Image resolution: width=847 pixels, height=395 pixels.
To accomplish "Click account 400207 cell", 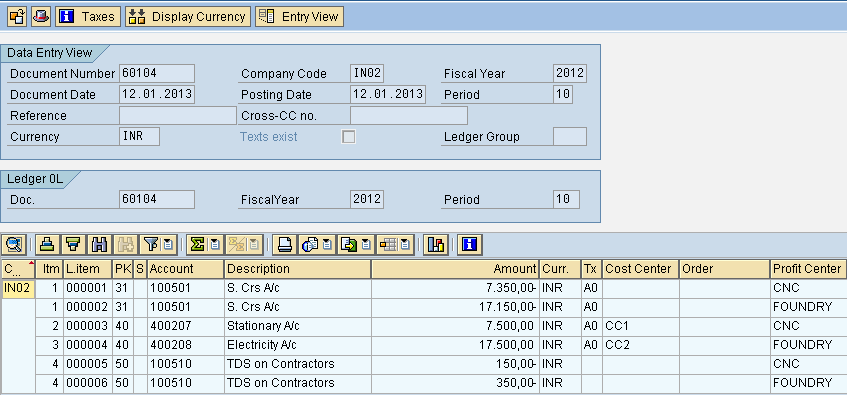I will click(x=186, y=326).
